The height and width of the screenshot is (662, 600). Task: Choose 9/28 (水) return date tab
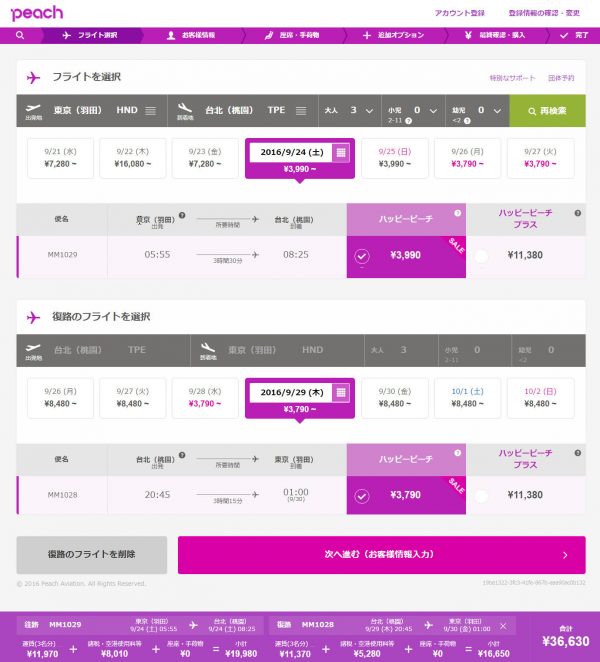pyautogui.click(x=205, y=398)
